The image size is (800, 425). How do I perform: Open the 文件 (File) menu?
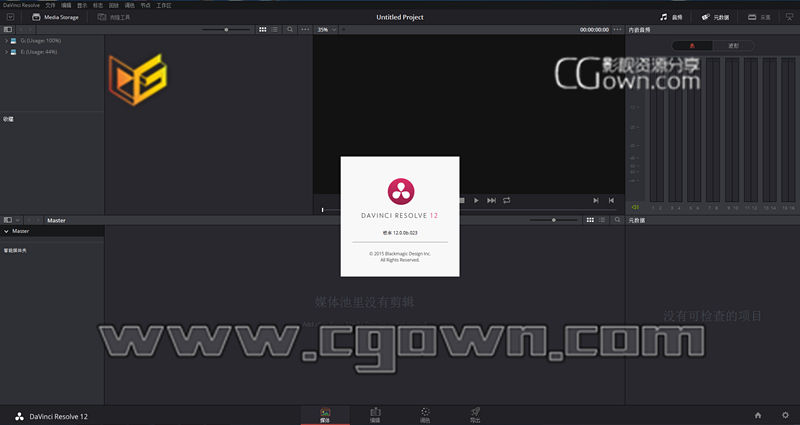click(51, 5)
